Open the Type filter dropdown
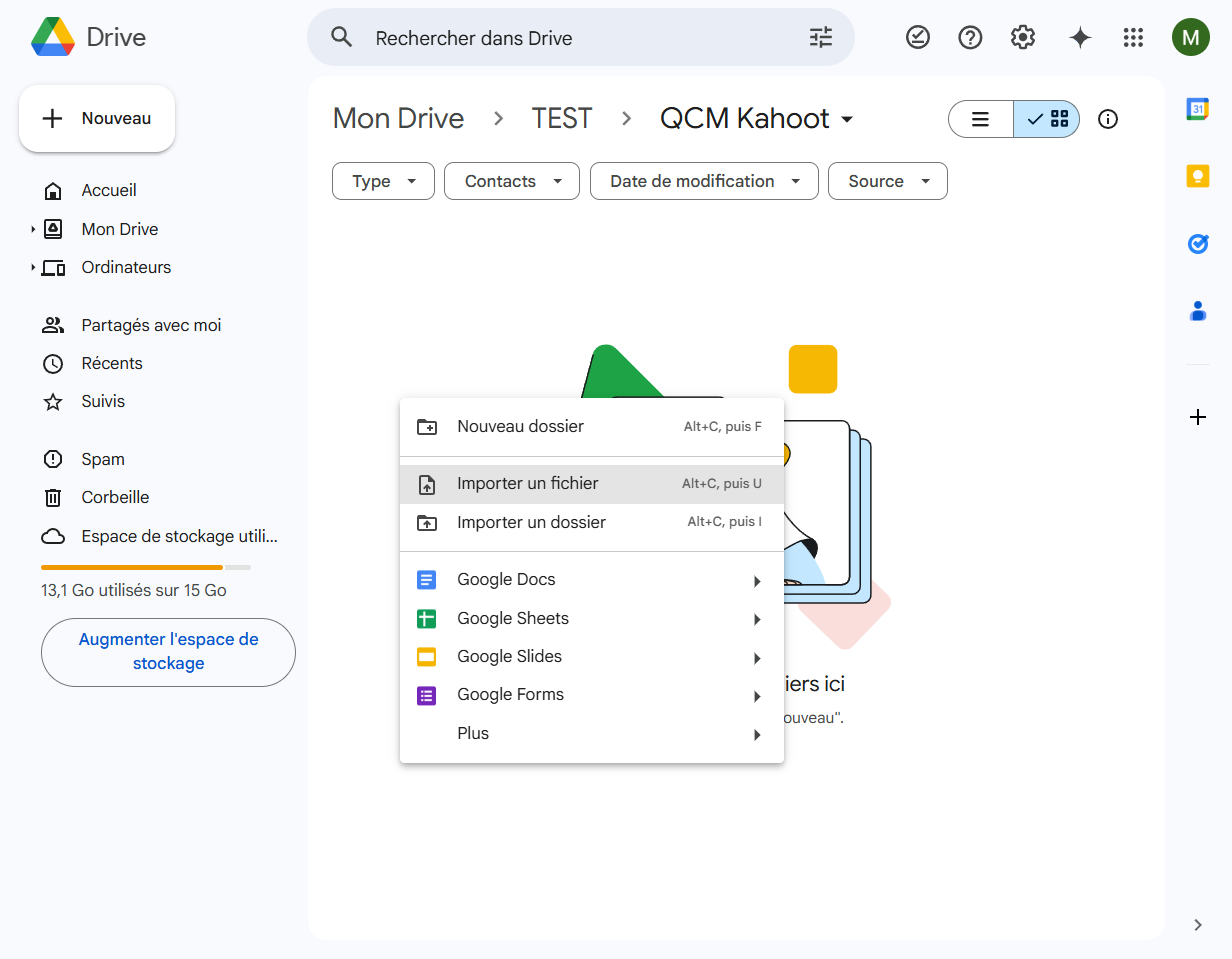The image size is (1232, 959). pos(383,181)
